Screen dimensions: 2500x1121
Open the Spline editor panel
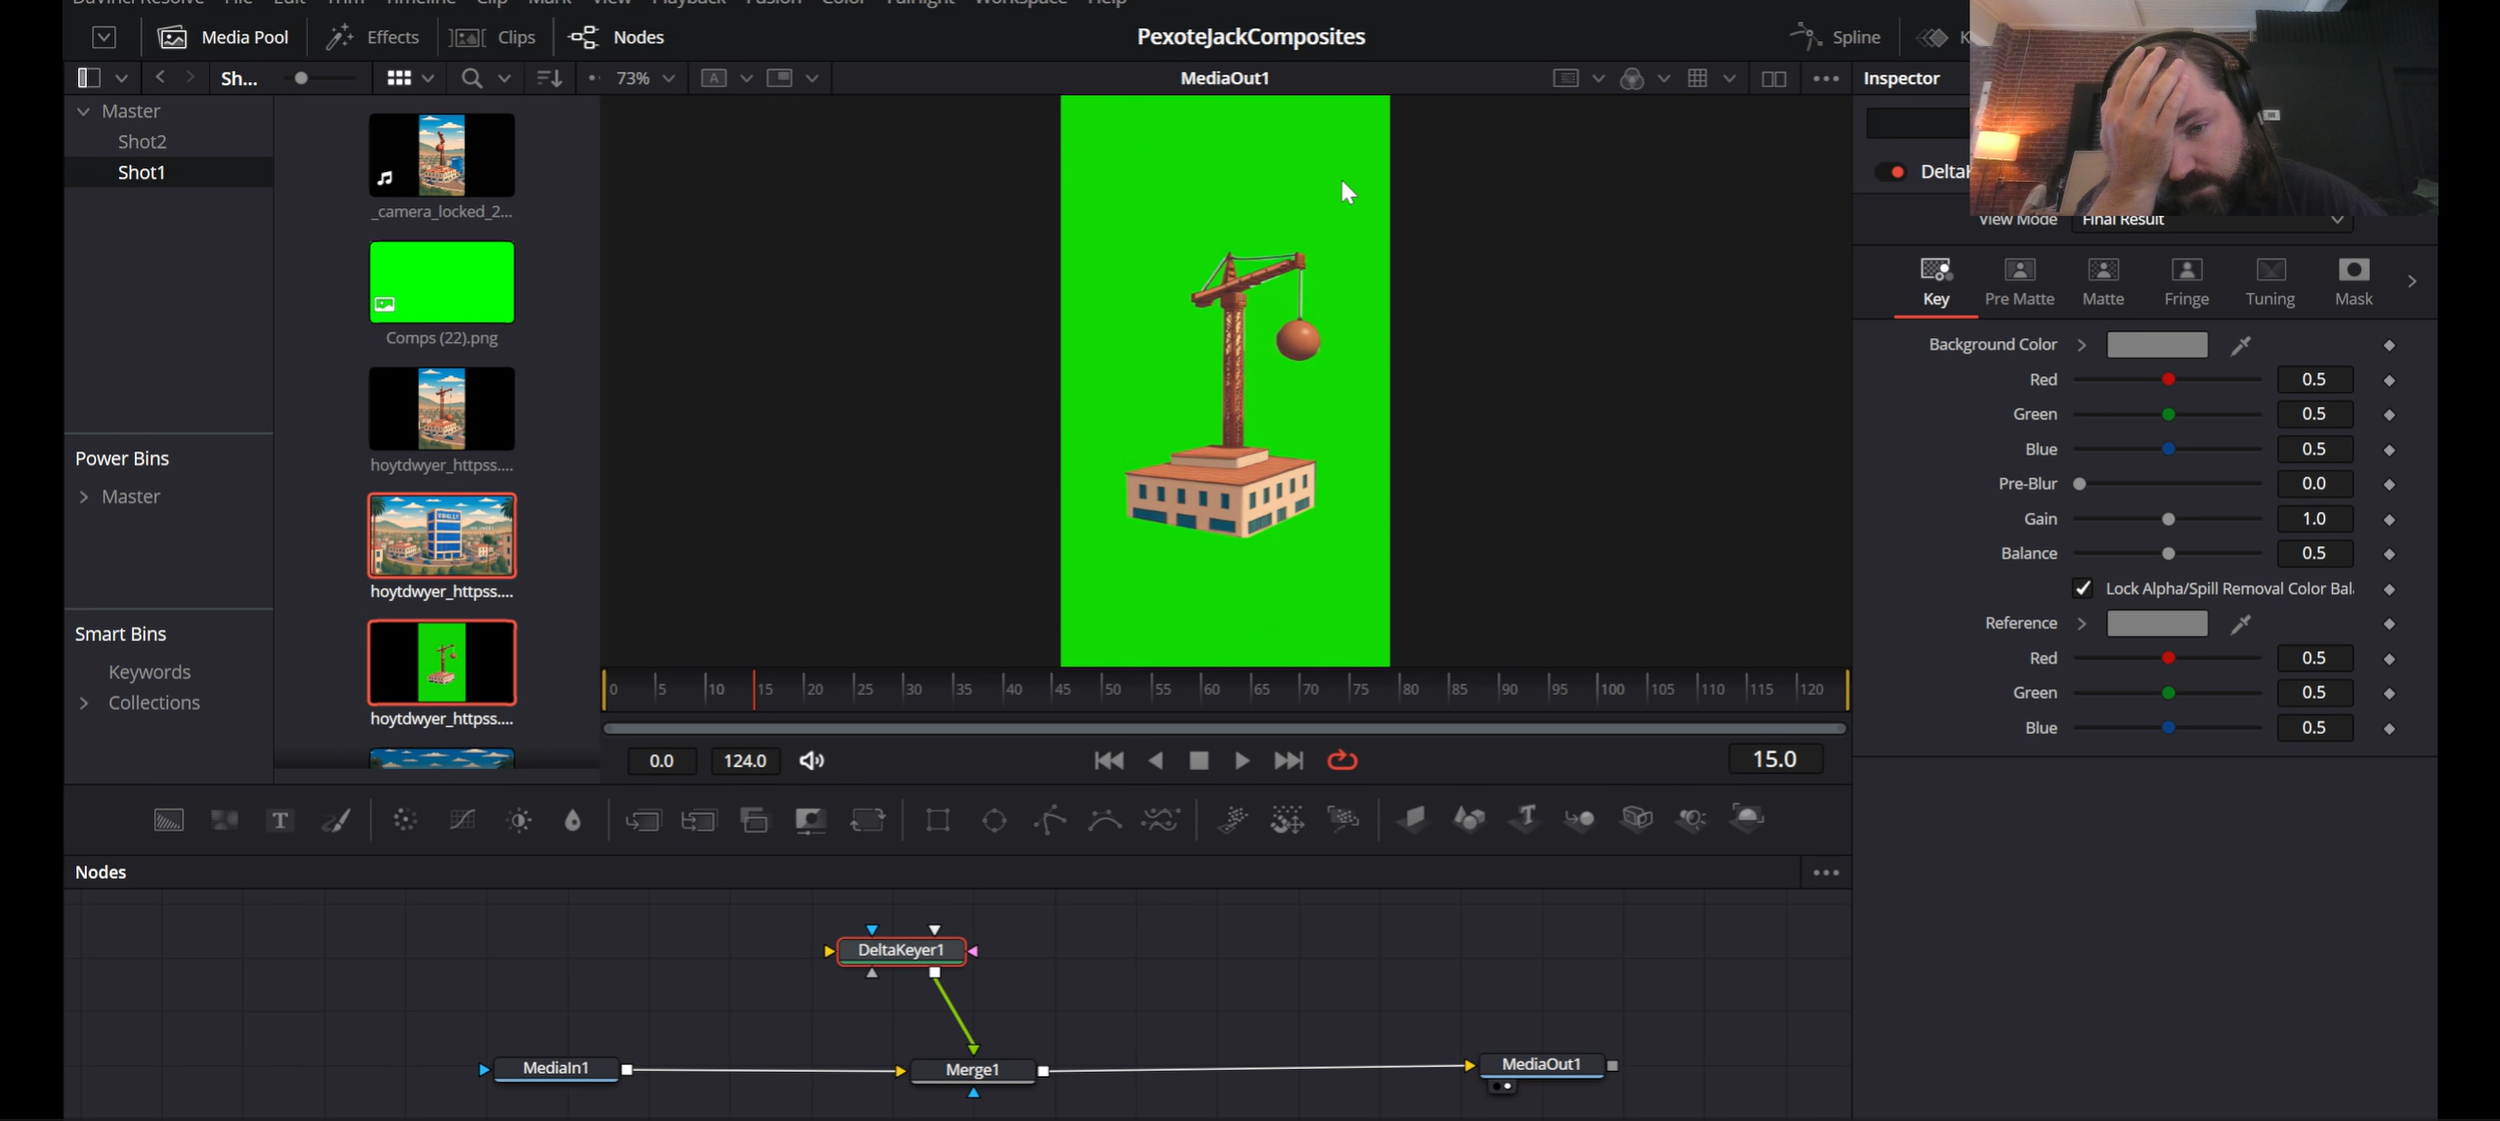coord(1836,37)
